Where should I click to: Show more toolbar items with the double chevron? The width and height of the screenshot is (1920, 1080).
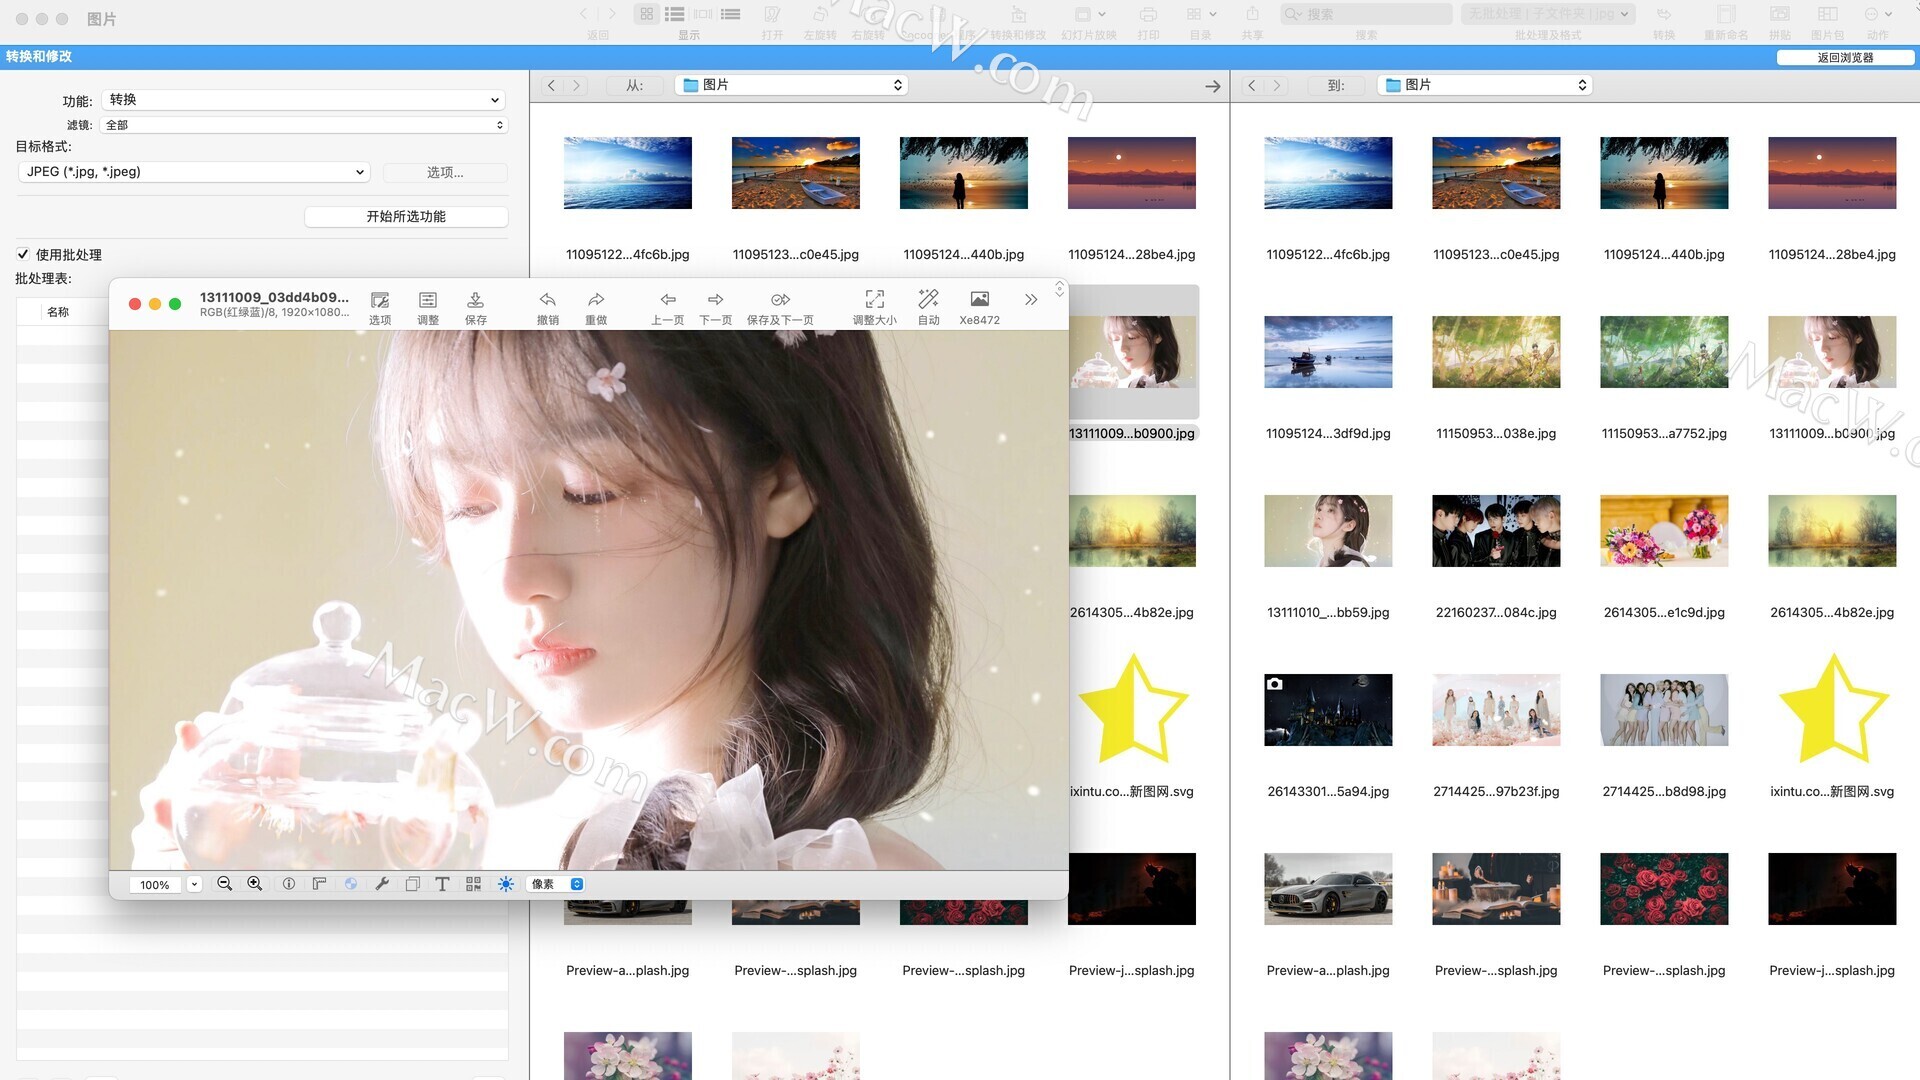tap(1031, 300)
